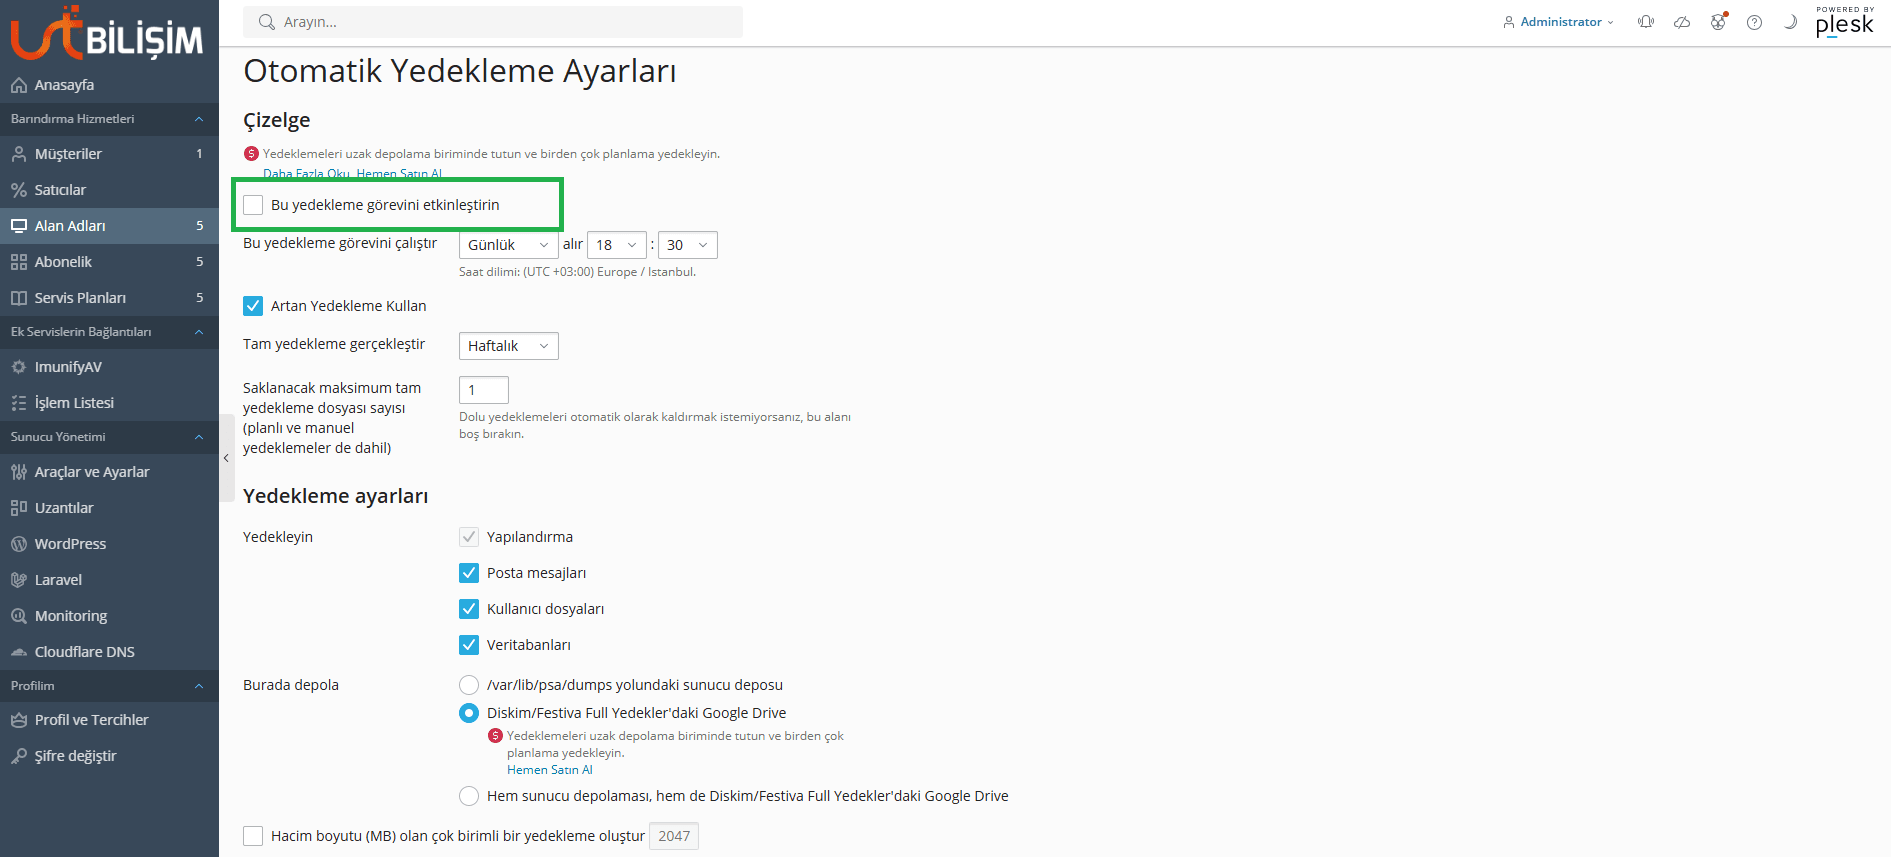Click the notifications bell icon in header
This screenshot has height=857, width=1891.
click(1645, 22)
